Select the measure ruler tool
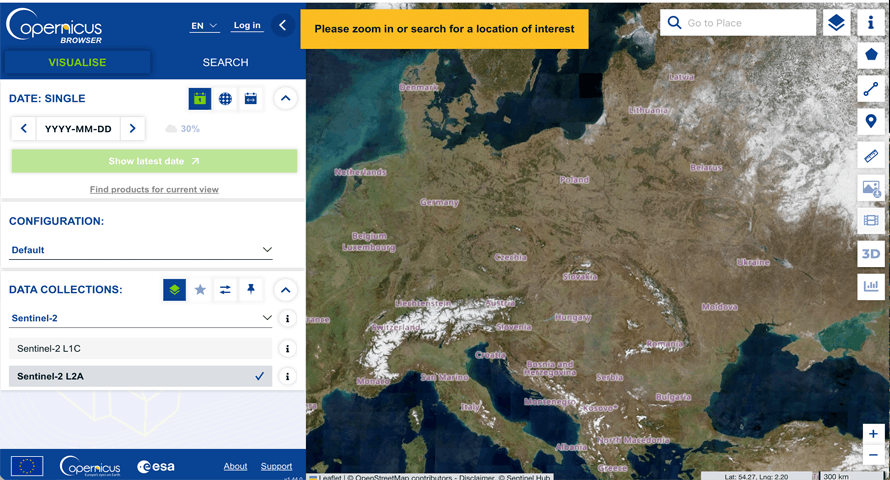This screenshot has height=480, width=890. (871, 154)
